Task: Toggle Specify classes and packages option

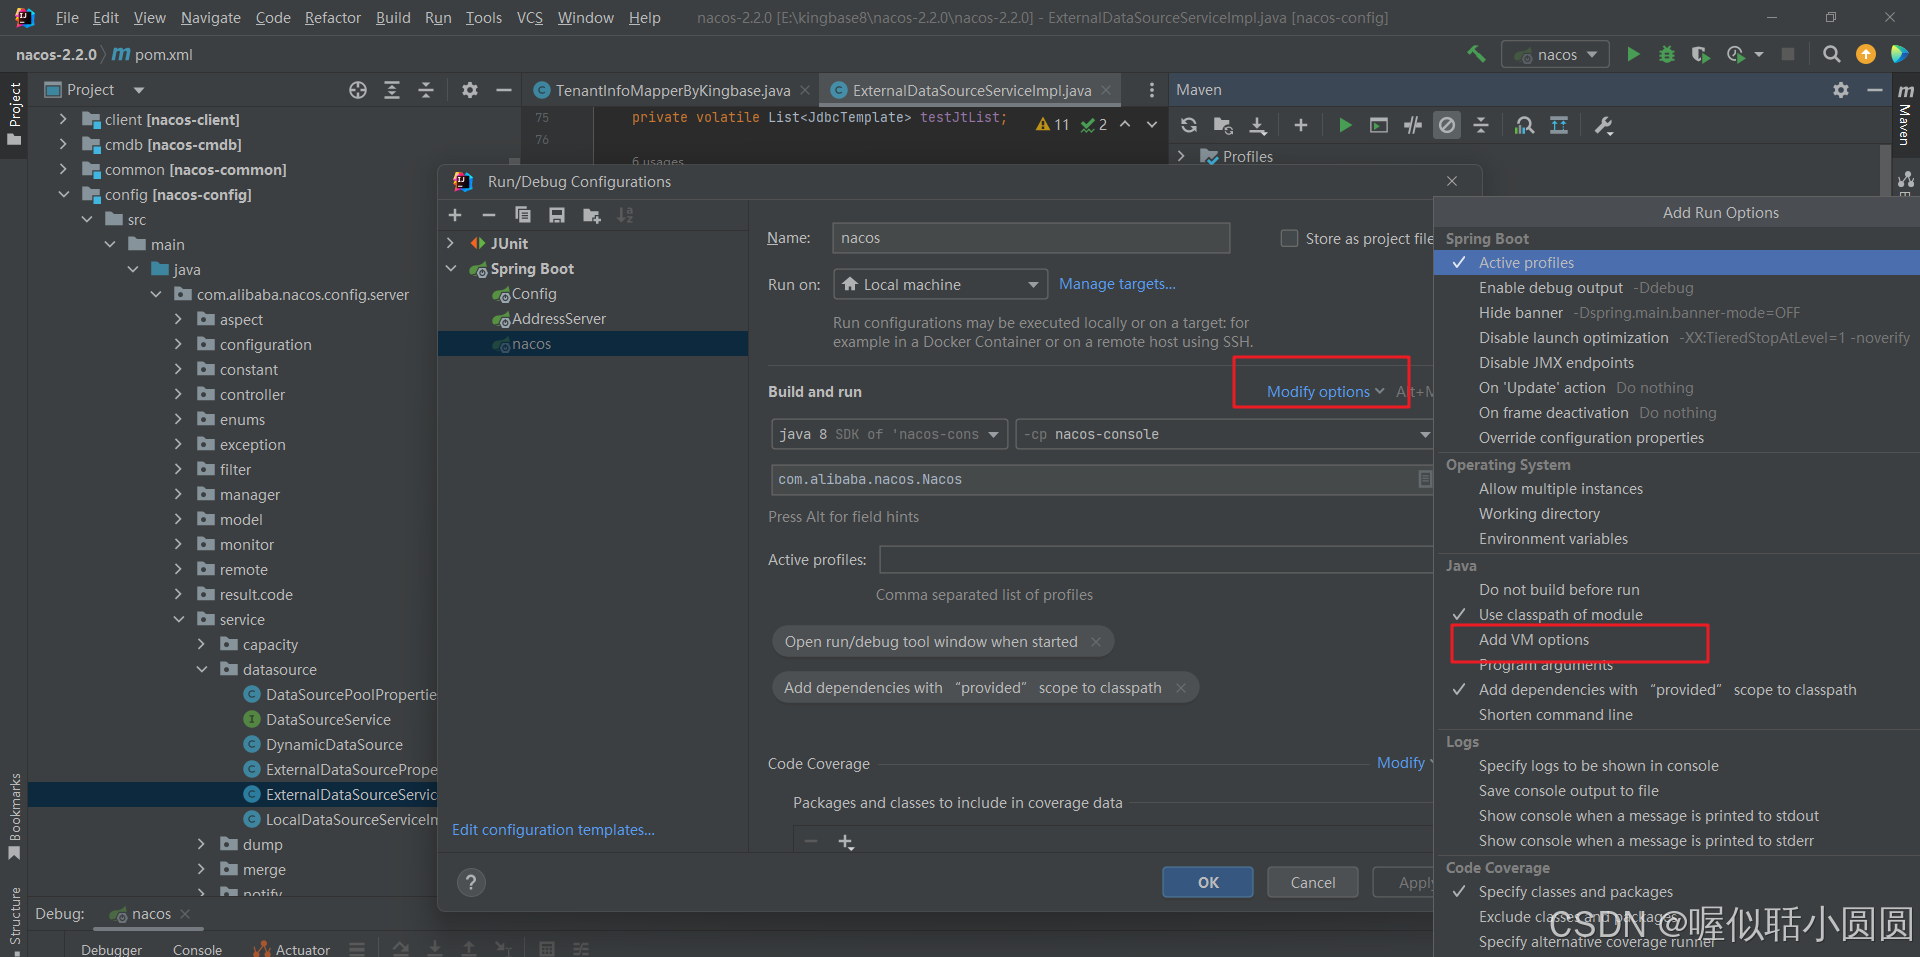Action: coord(1677,892)
